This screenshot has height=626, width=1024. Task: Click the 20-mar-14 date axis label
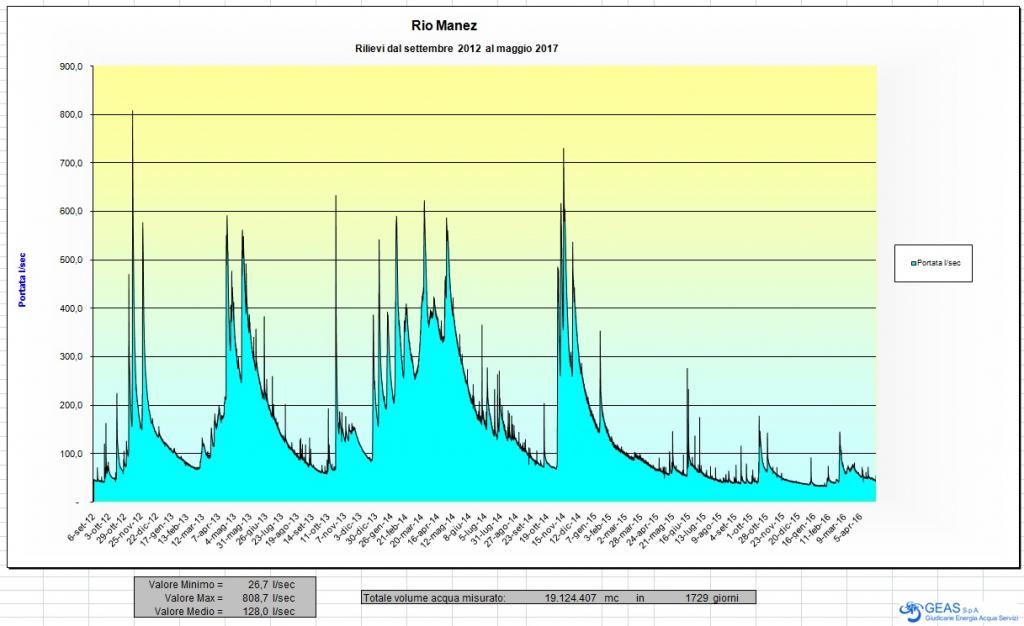(x=408, y=529)
